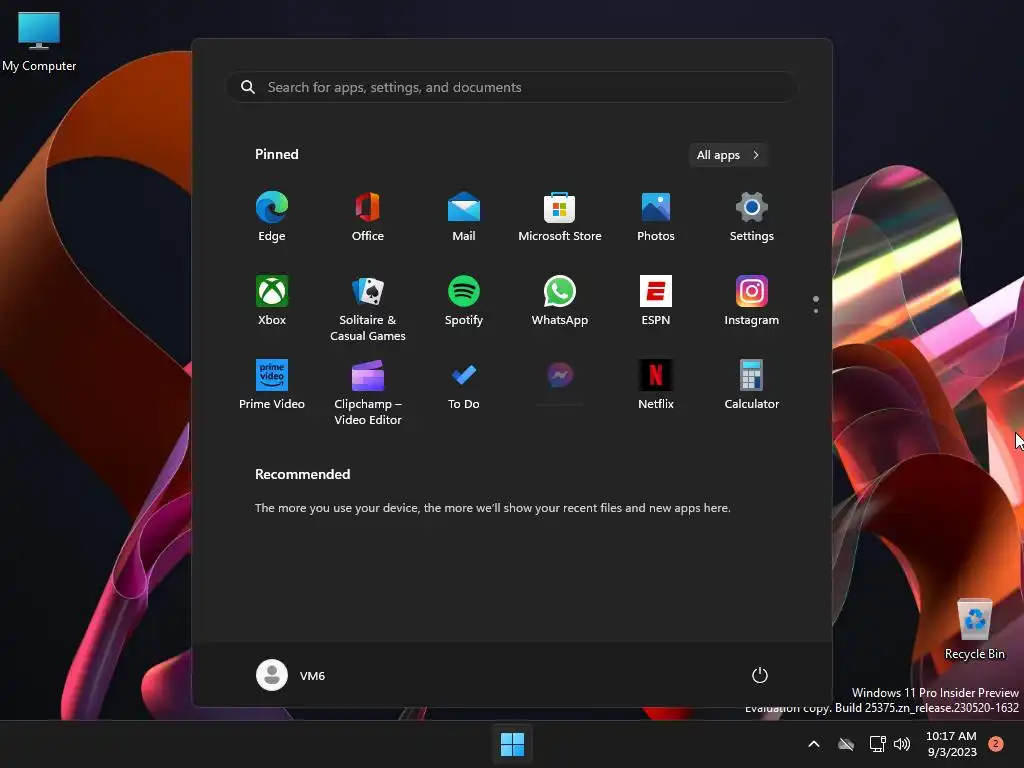Launch the Xbox app
Screen dimensions: 1024x768
[272, 300]
